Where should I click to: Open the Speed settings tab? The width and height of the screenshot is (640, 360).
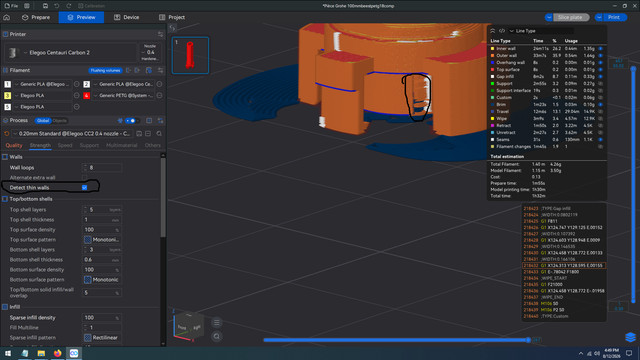[x=65, y=145]
